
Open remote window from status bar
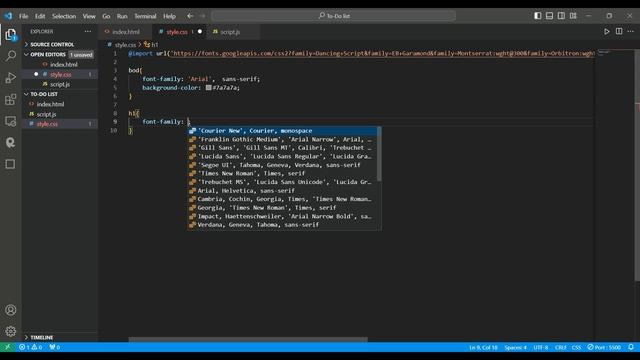pyautogui.click(x=8, y=347)
